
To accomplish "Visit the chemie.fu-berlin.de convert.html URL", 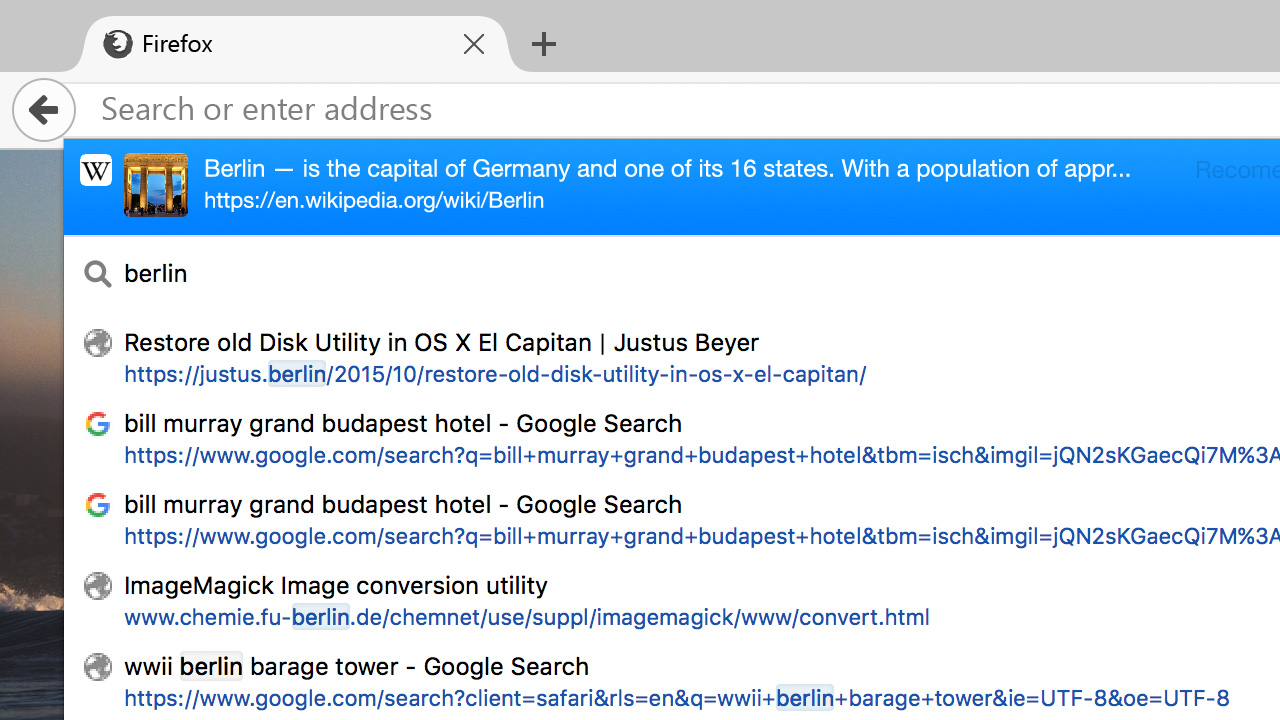I will 527,618.
